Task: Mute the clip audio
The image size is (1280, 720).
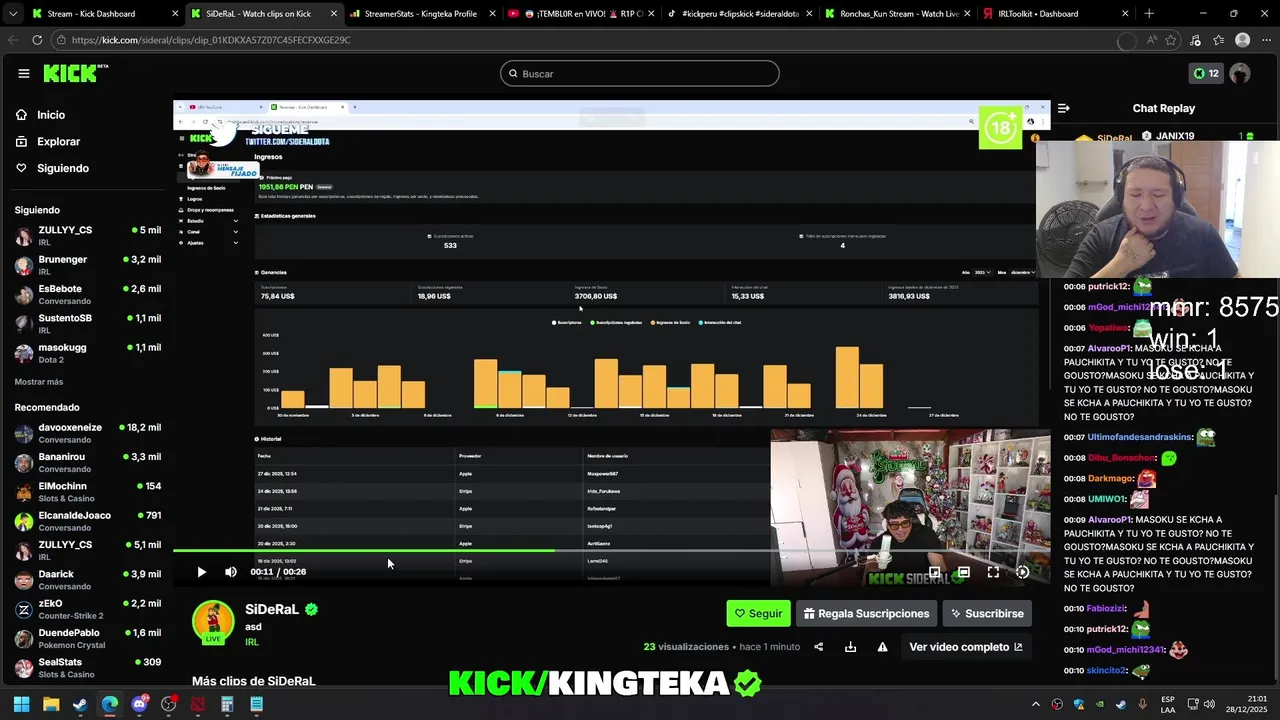Action: click(x=231, y=572)
